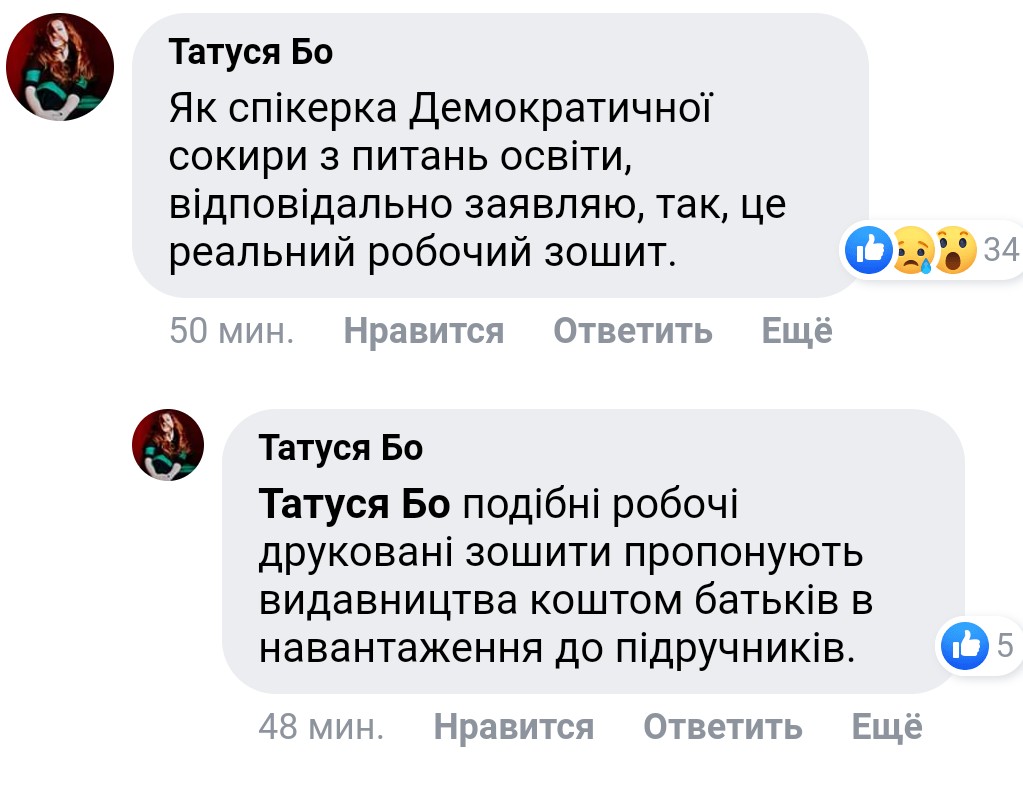This screenshot has width=1023, height=795.
Task: Open the 50 мин. timestamp link
Action: [231, 330]
